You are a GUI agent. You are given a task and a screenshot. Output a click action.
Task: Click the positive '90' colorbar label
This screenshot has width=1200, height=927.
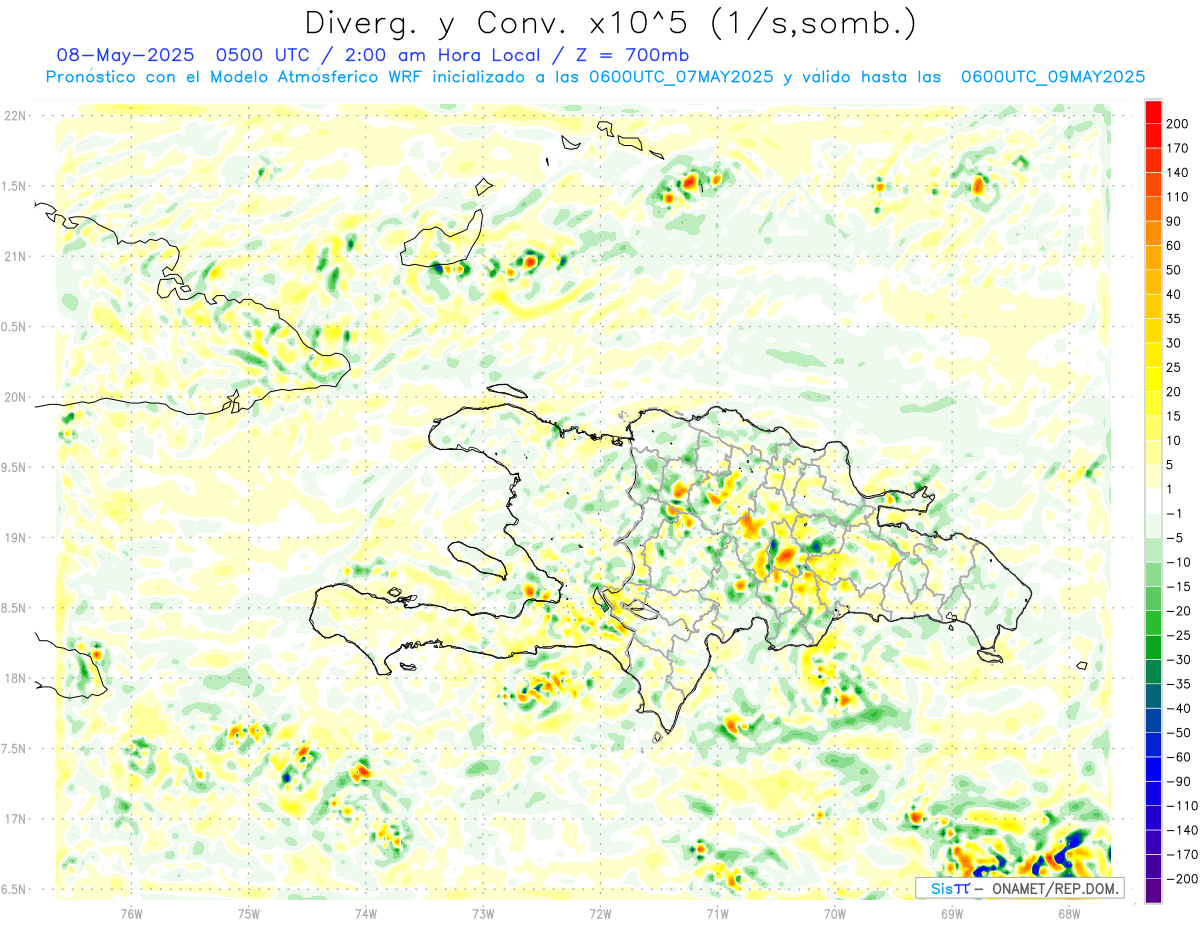1173,221
